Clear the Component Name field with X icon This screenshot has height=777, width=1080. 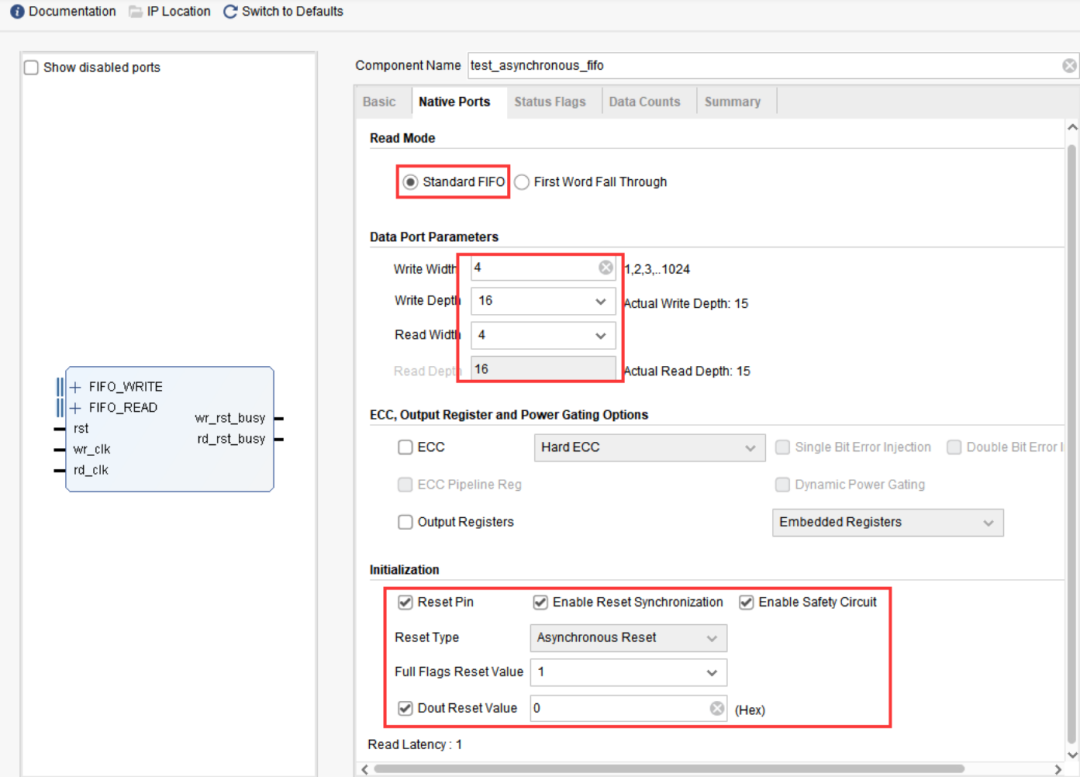[x=1069, y=66]
